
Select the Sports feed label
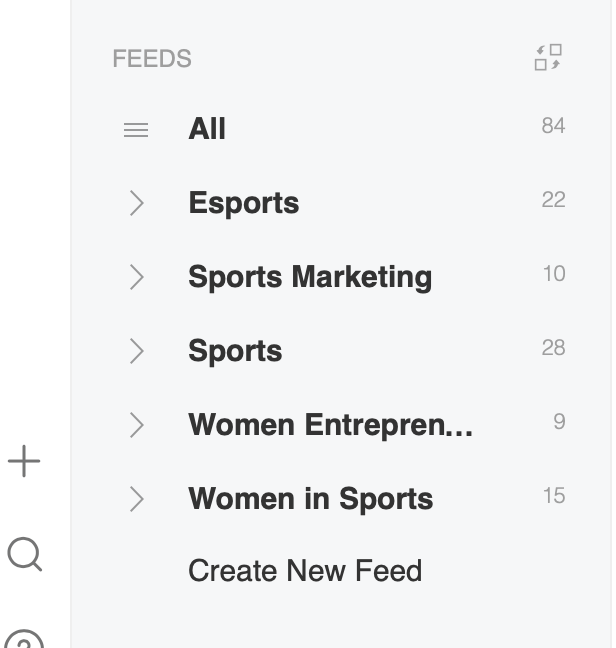tap(235, 351)
